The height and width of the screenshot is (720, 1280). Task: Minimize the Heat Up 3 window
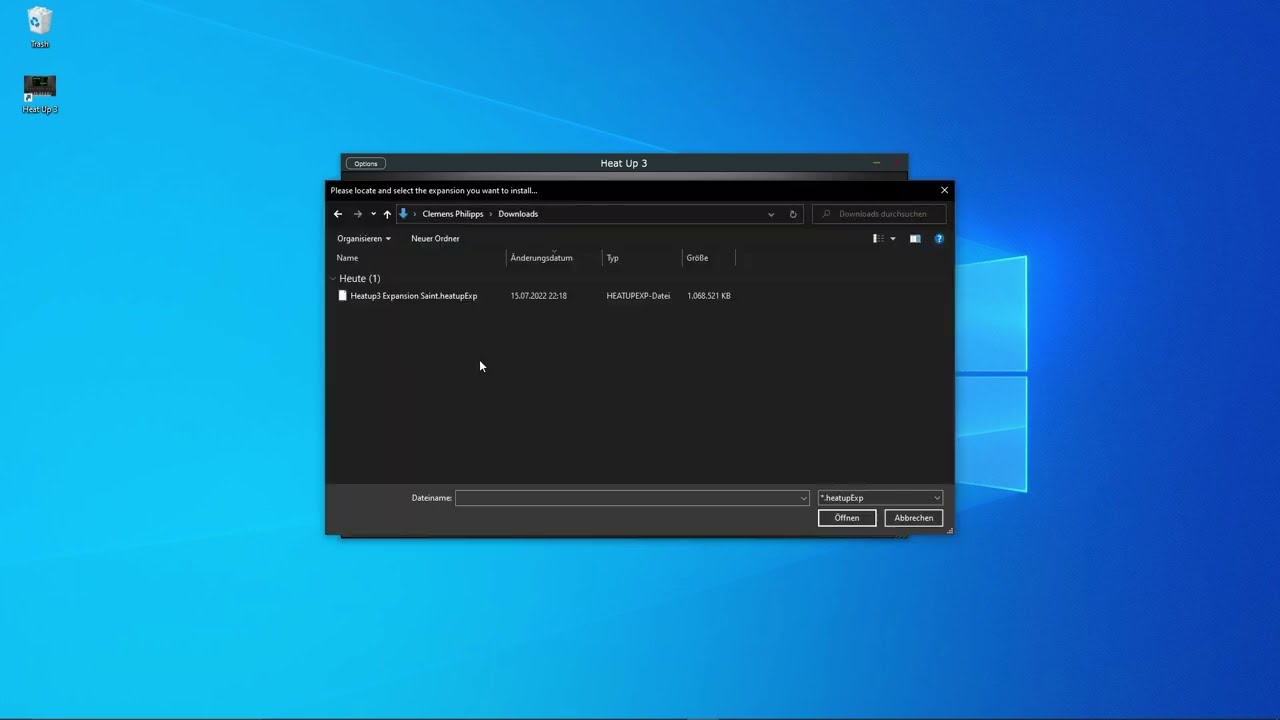tap(876, 163)
